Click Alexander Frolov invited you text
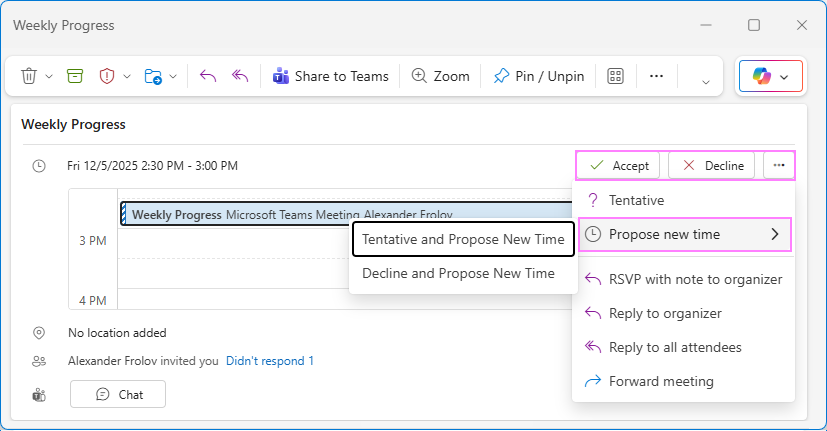This screenshot has width=827, height=431. [x=143, y=361]
